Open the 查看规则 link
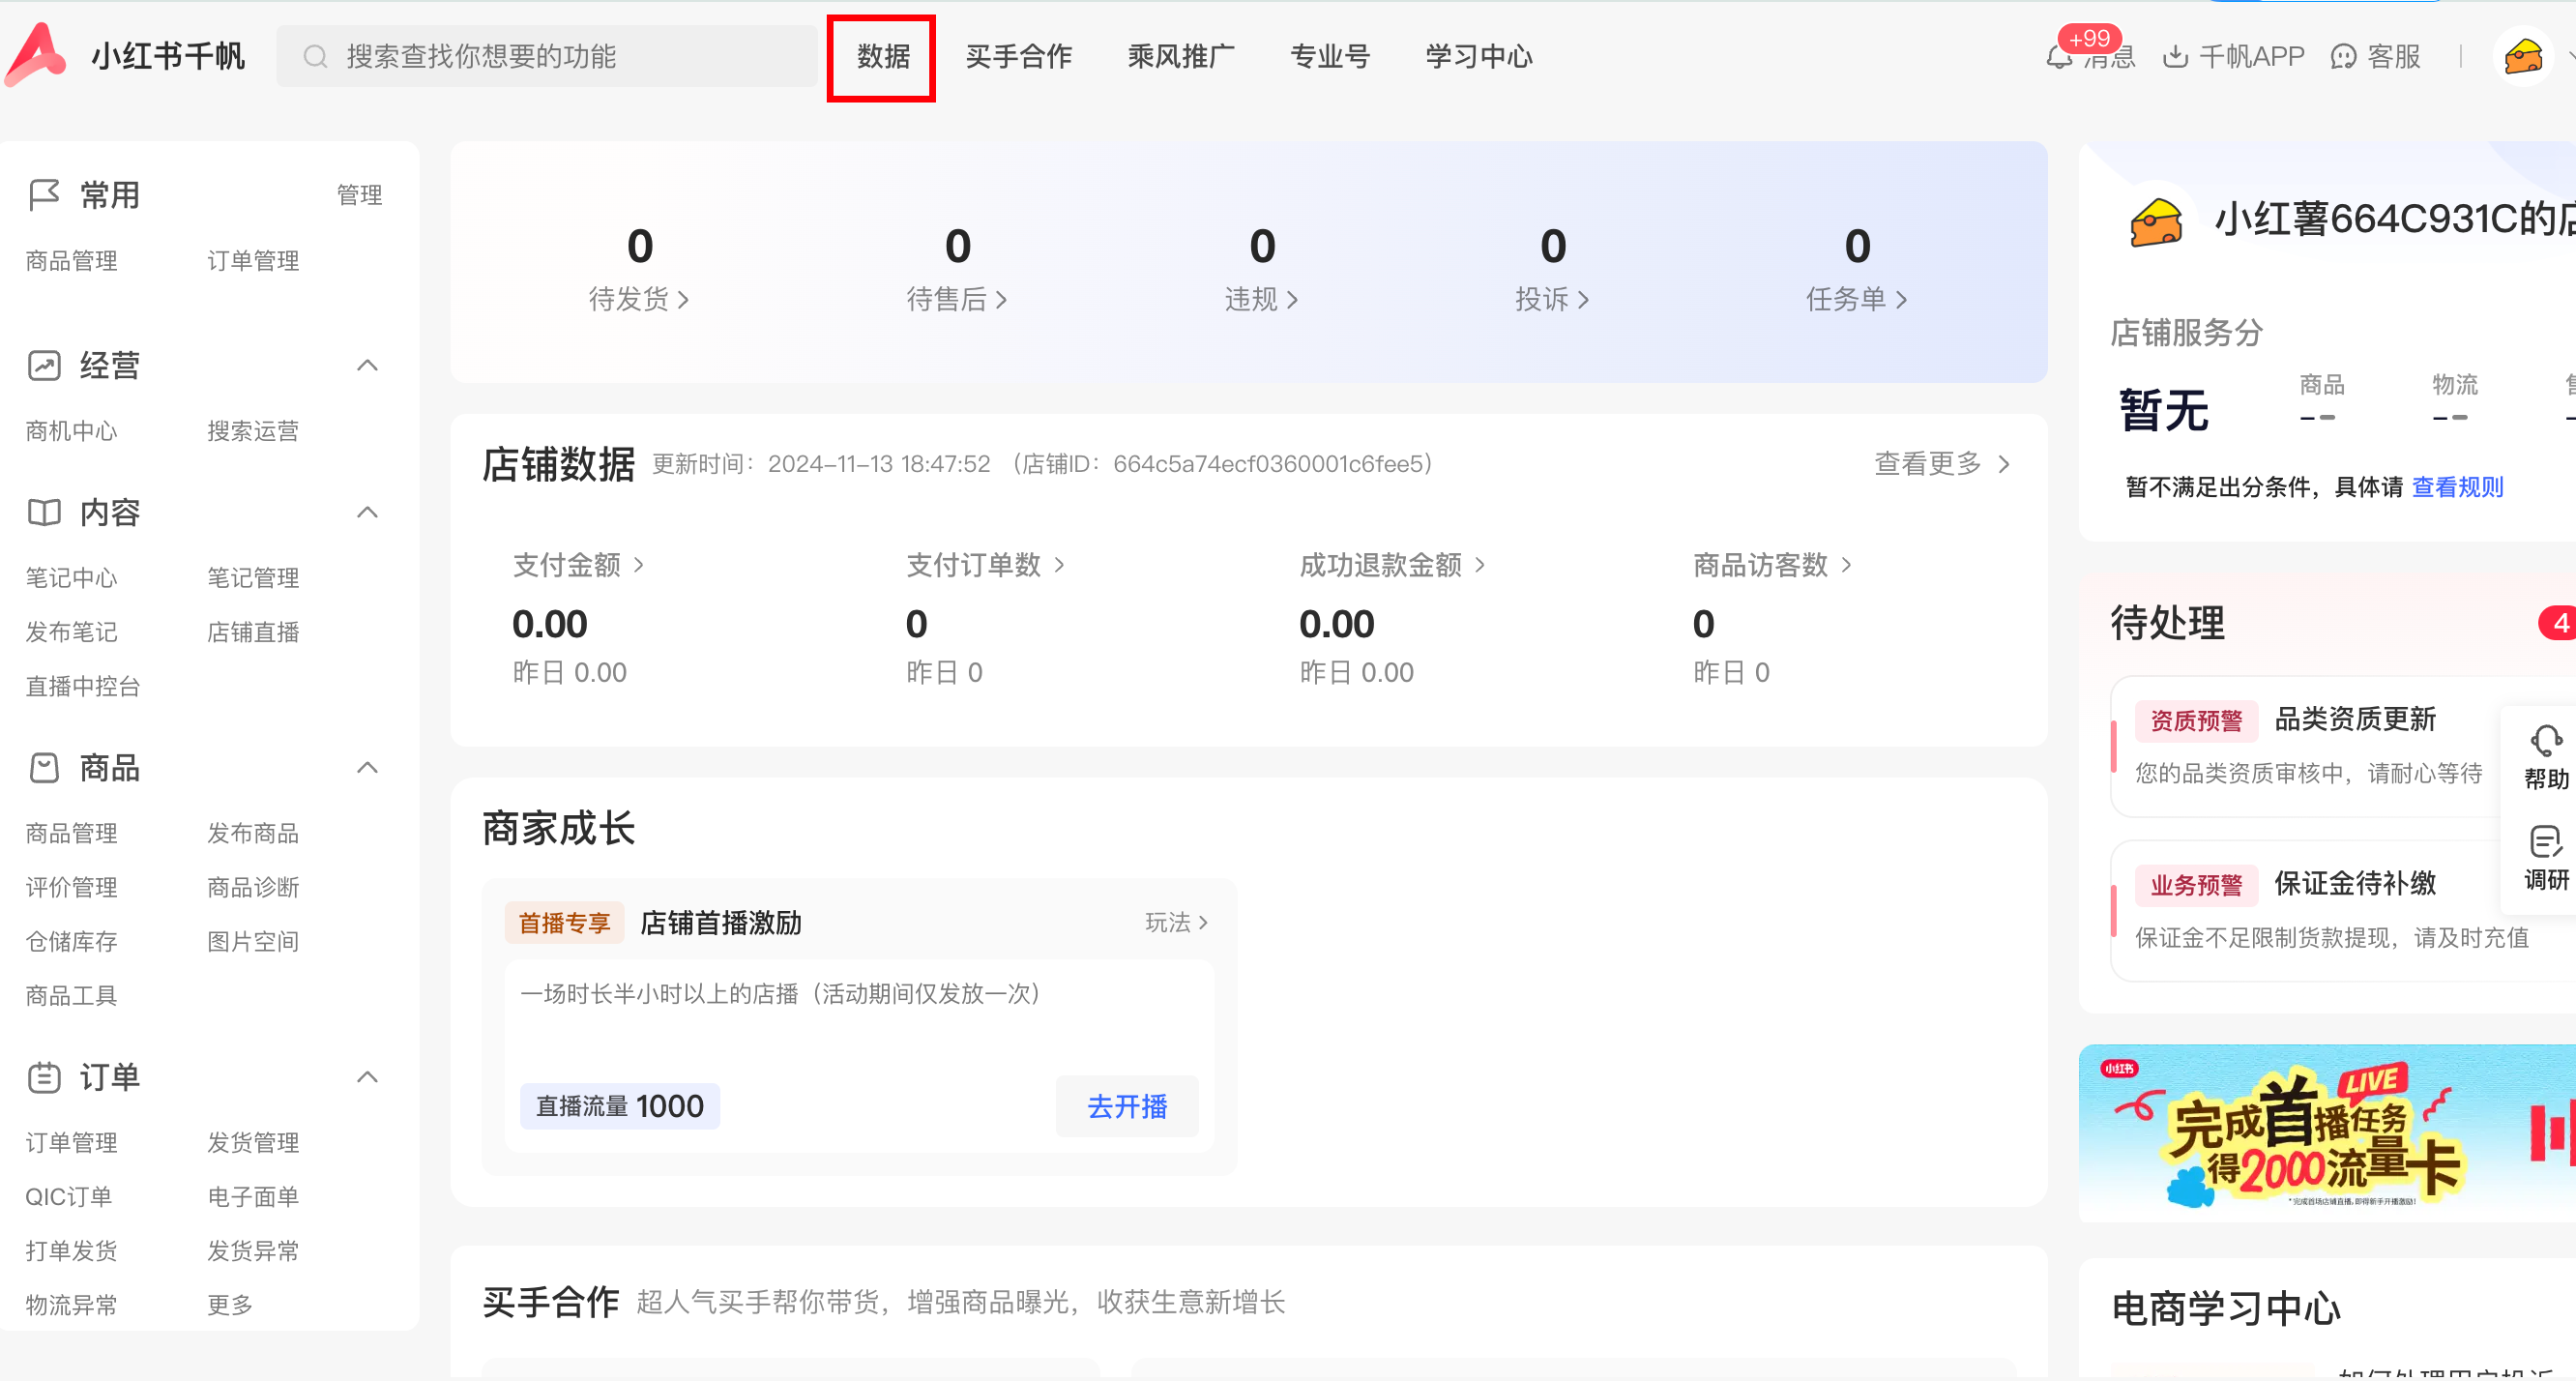 click(2457, 487)
